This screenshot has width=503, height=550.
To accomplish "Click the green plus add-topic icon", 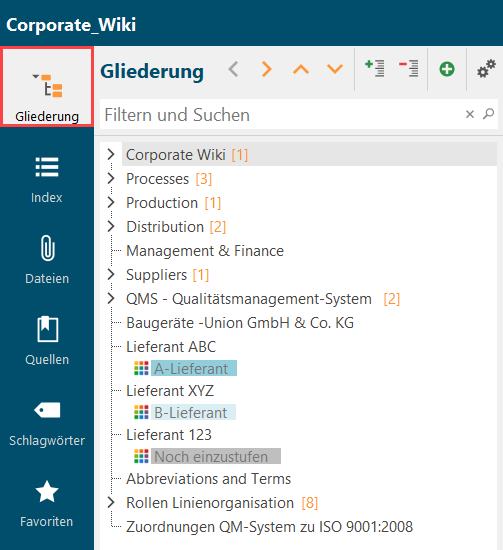I will (x=447, y=69).
